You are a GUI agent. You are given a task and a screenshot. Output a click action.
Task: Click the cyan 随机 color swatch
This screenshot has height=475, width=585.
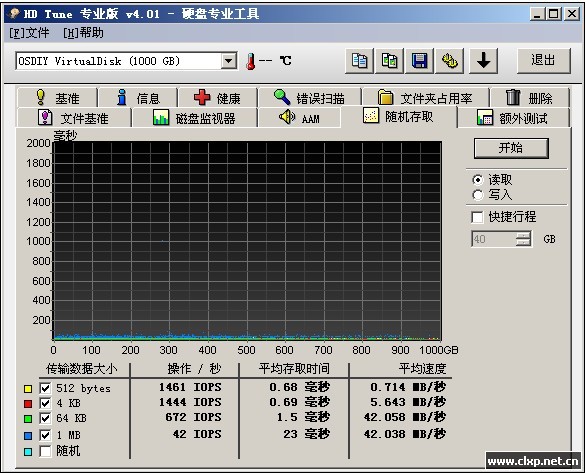pyautogui.click(x=28, y=452)
